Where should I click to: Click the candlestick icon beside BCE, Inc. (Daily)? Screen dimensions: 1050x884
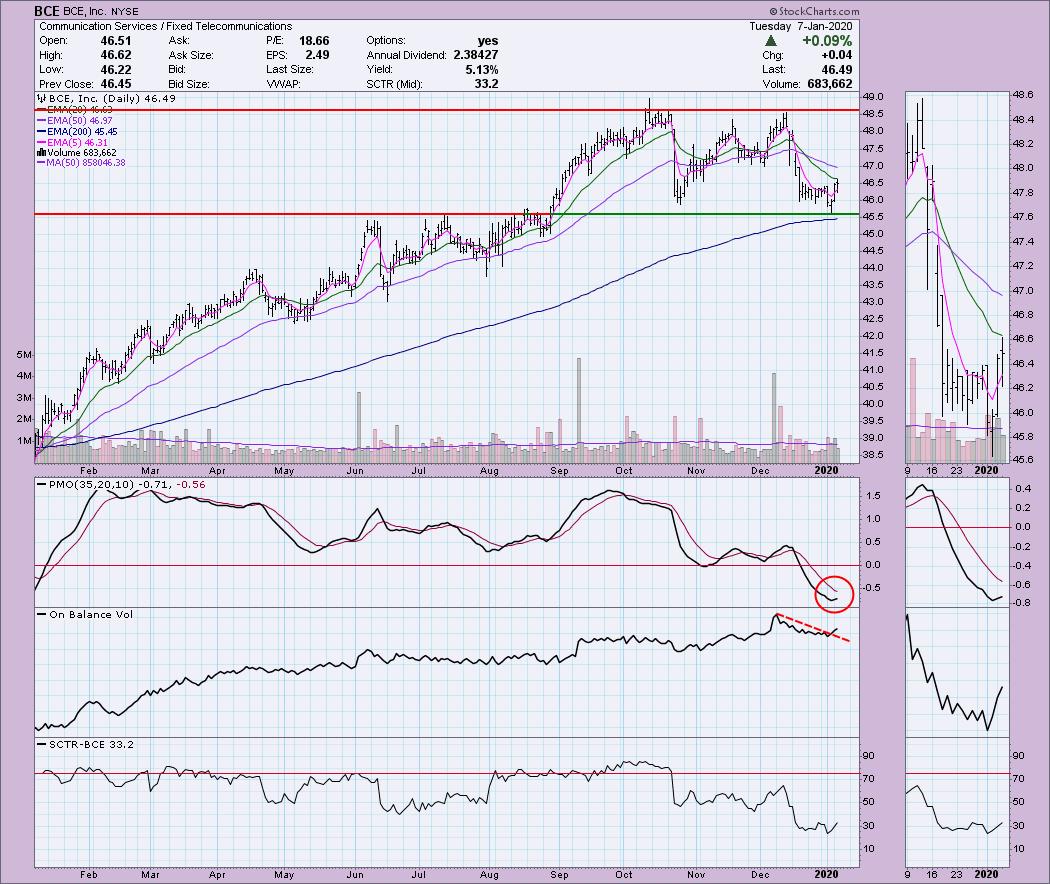click(42, 98)
